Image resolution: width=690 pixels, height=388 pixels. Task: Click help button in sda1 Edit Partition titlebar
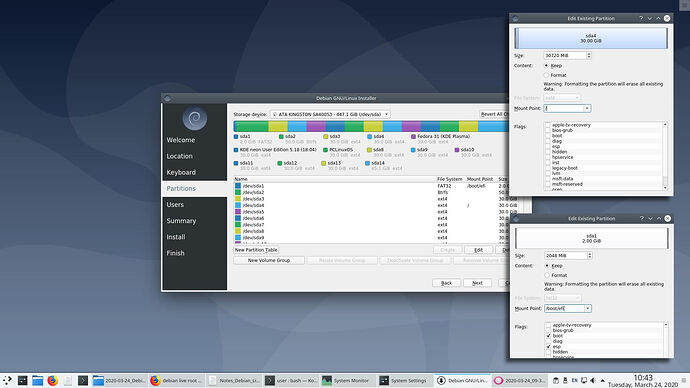[642, 218]
